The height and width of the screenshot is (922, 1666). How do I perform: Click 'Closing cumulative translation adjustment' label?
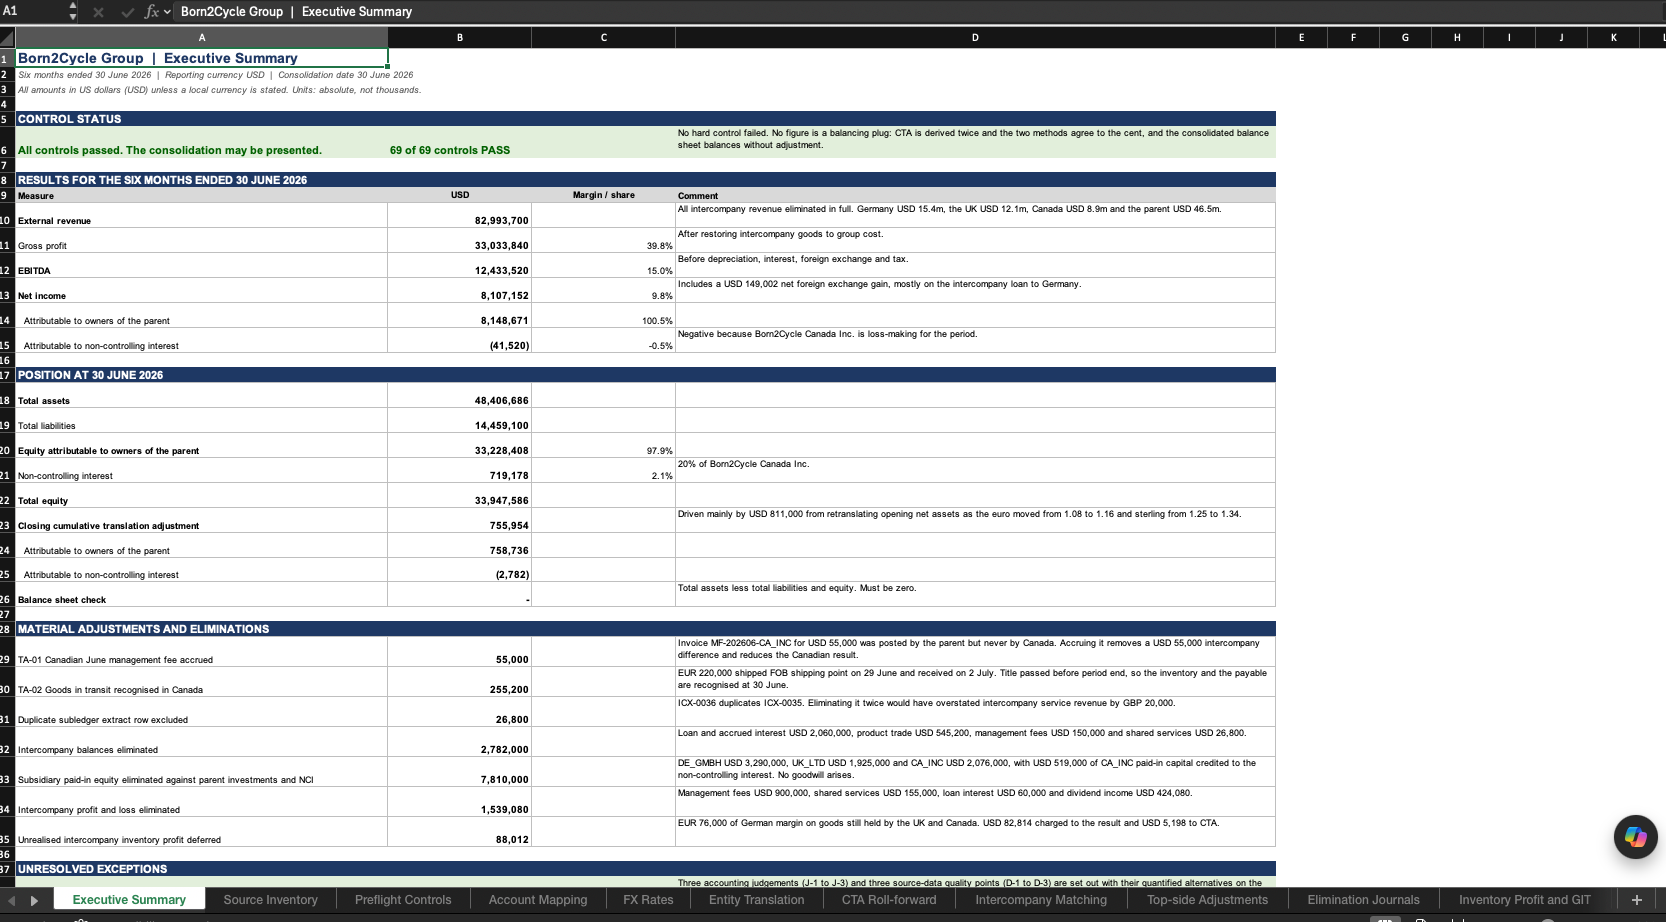click(108, 526)
